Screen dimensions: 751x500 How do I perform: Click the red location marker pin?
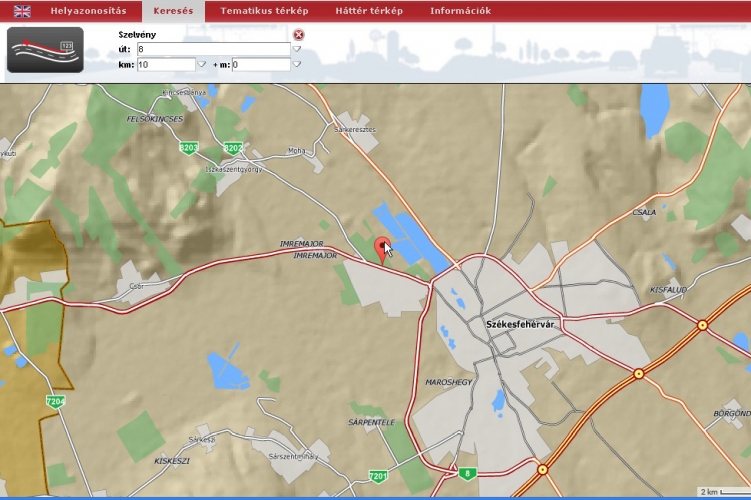382,247
